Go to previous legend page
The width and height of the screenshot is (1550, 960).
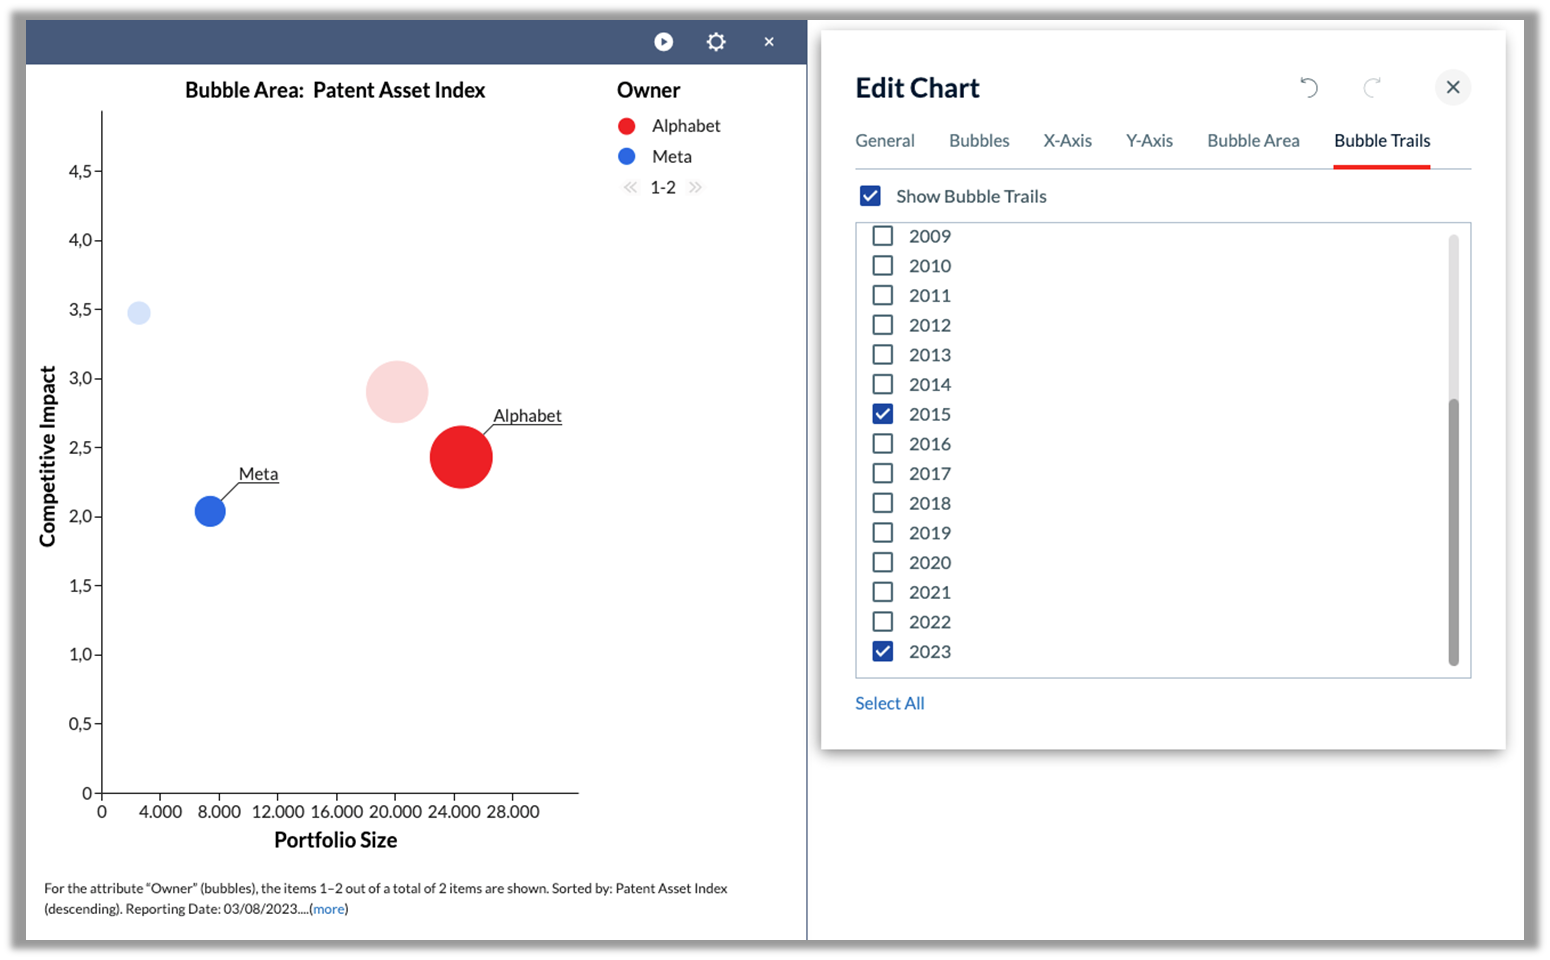(630, 187)
